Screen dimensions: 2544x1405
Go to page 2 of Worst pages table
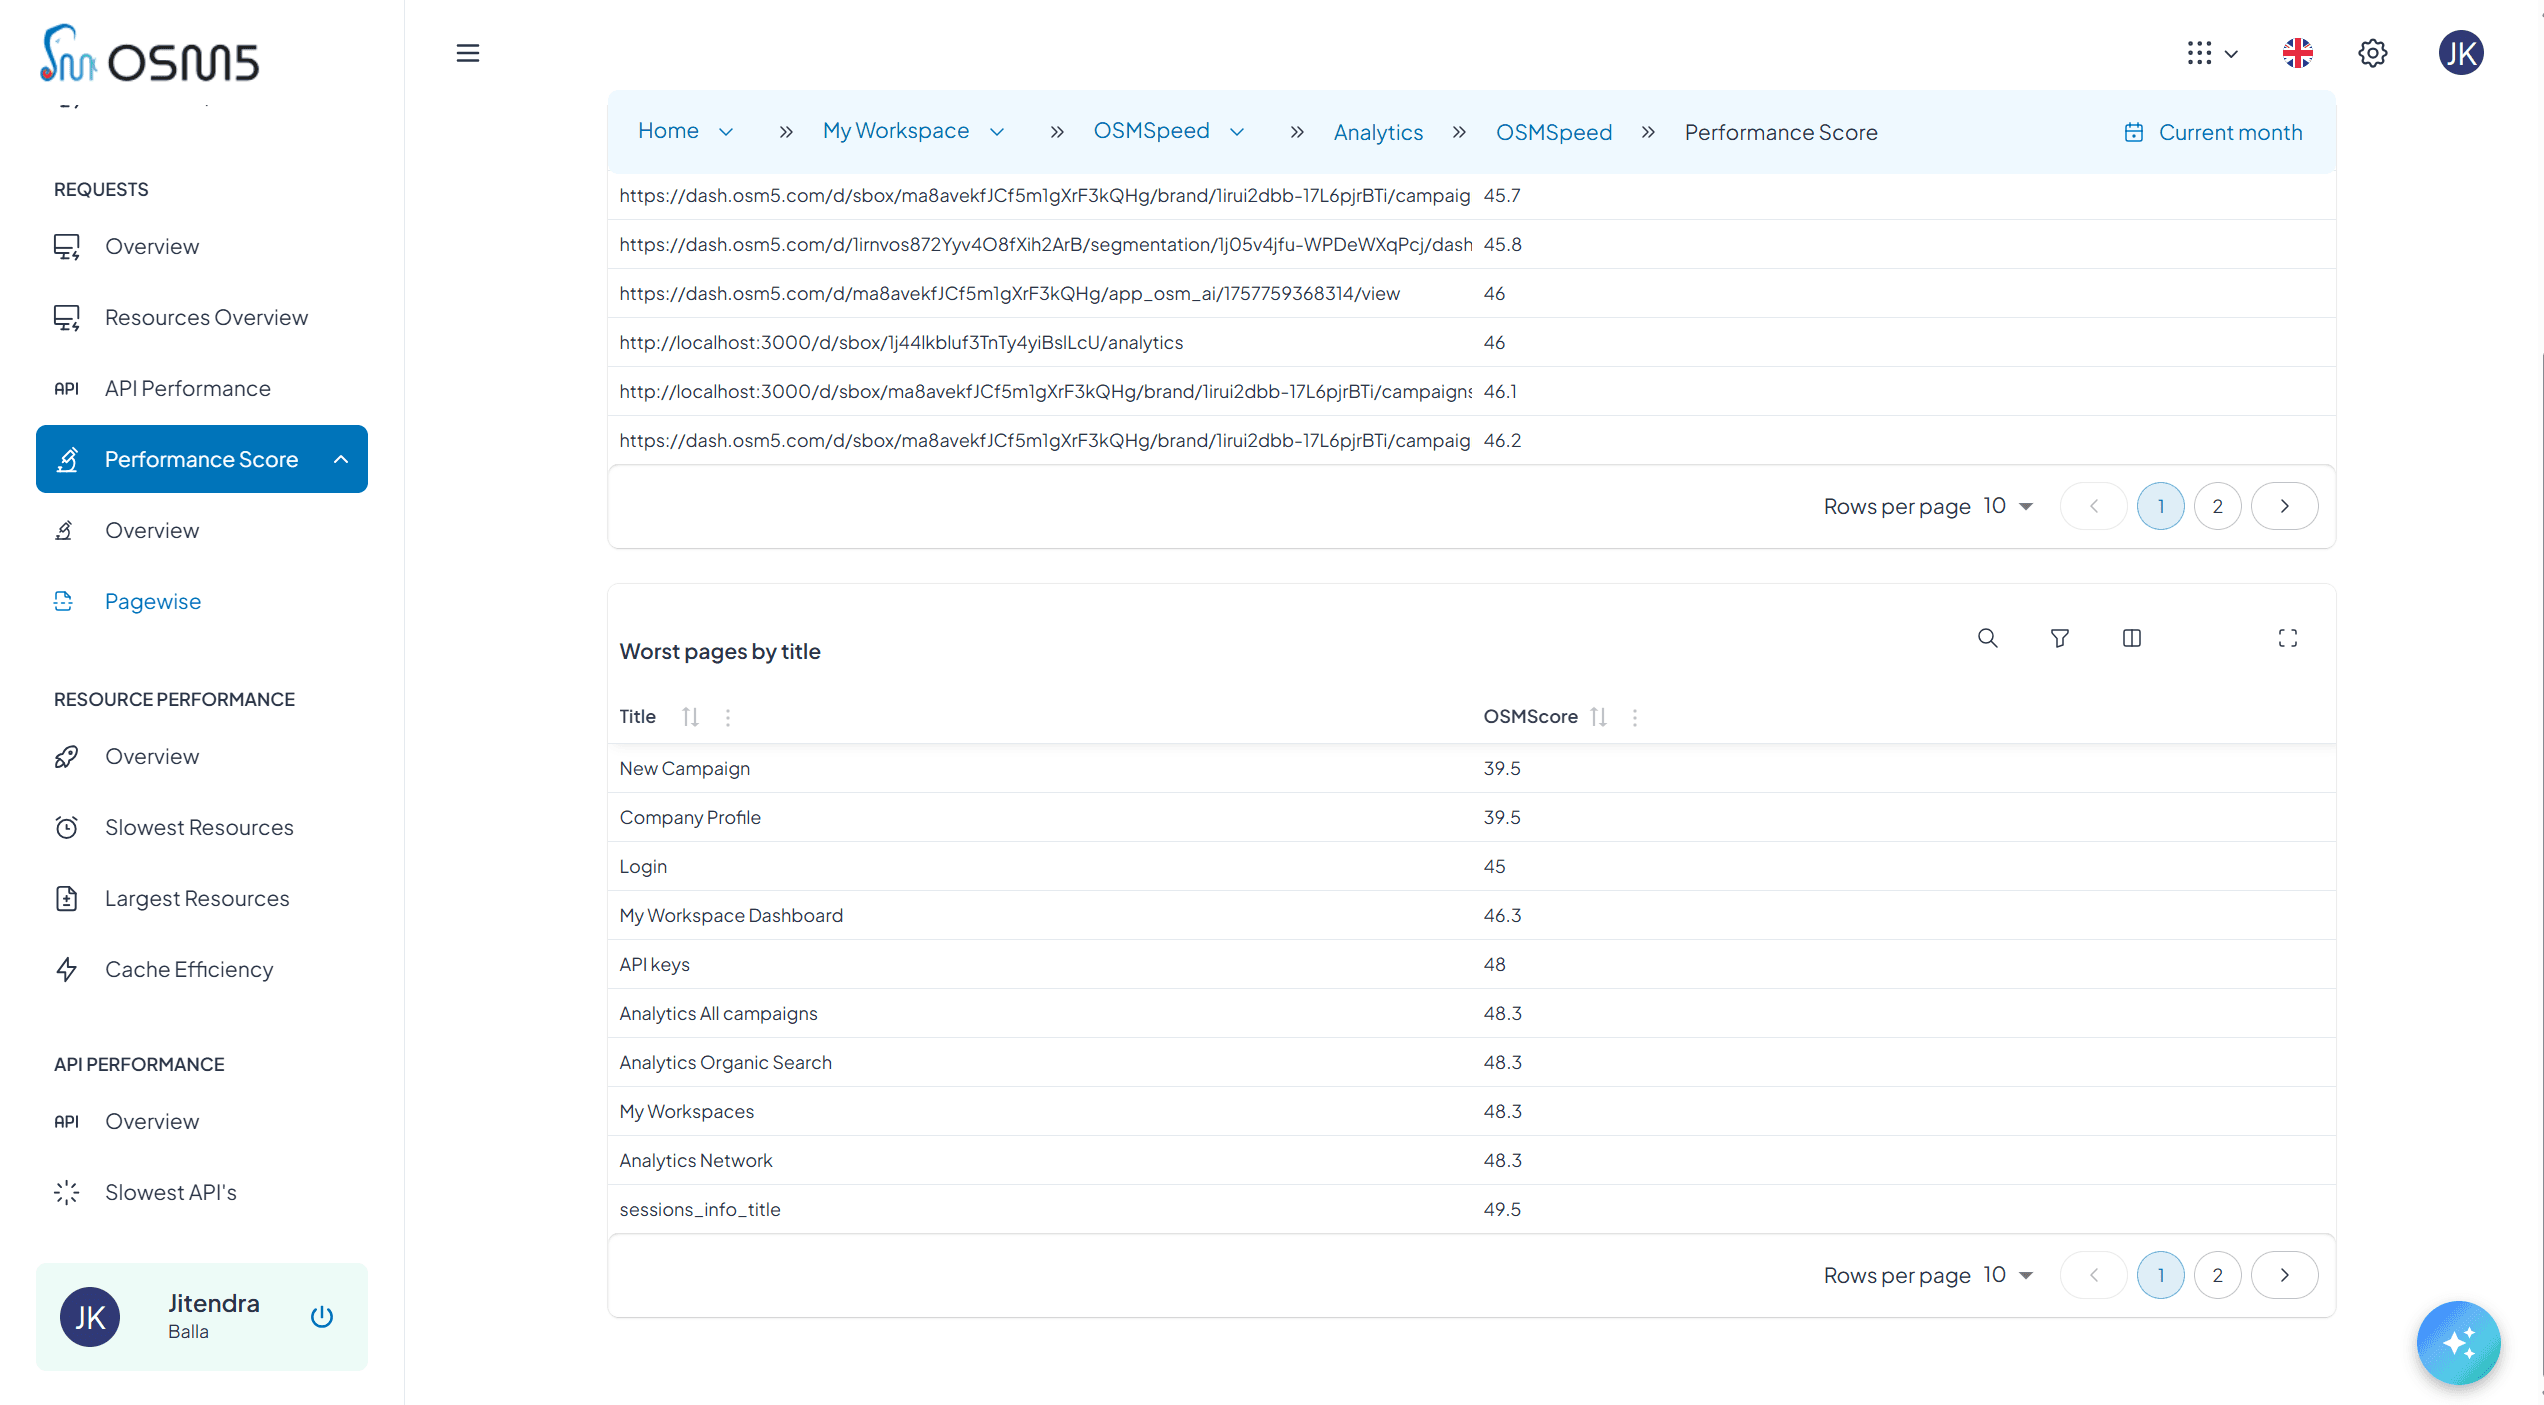coord(2217,1275)
